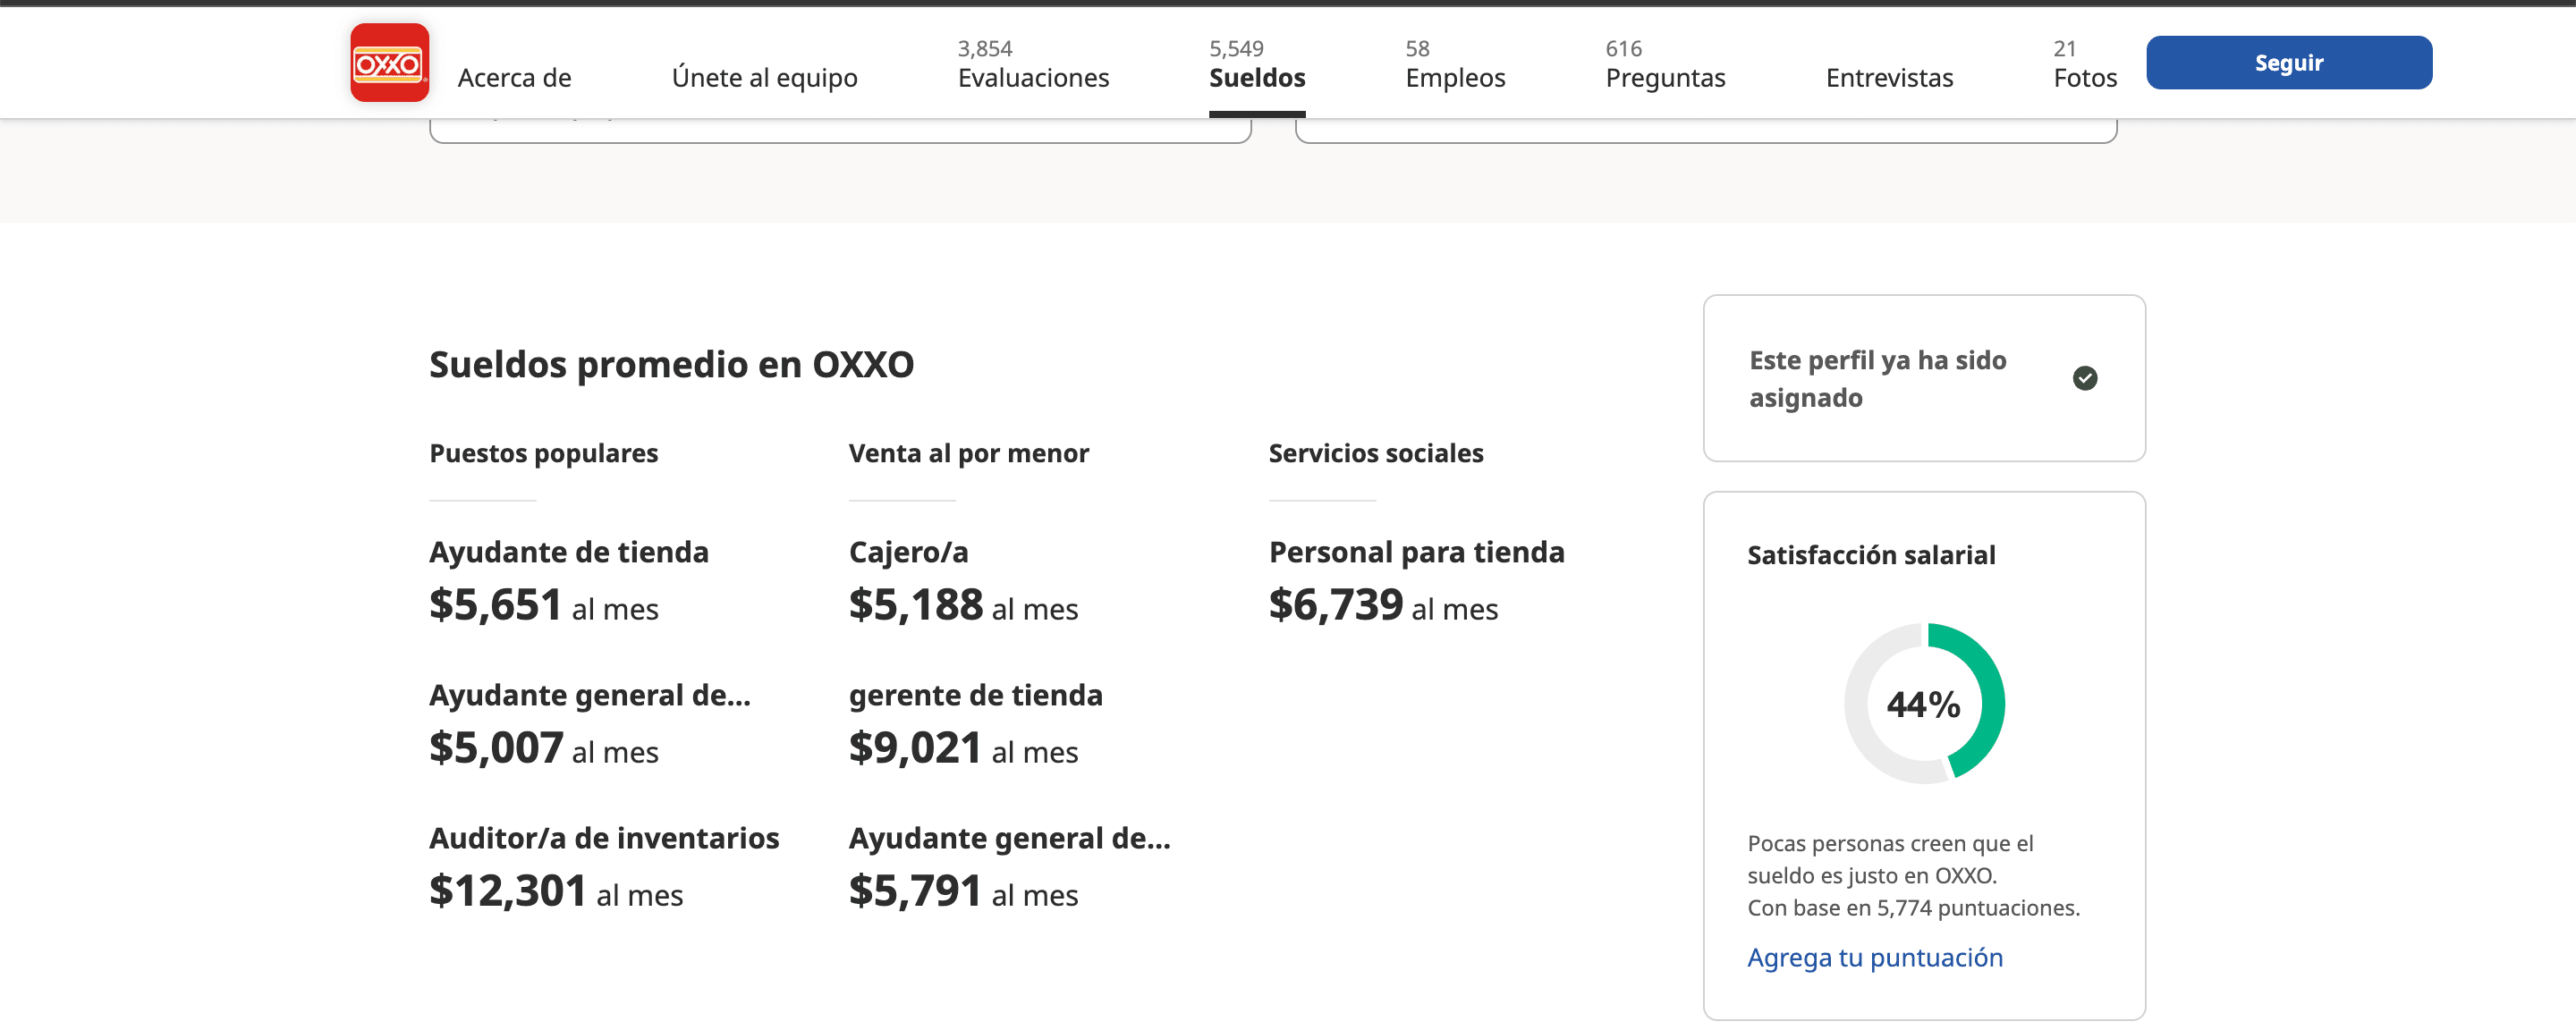Click the Seguir button
Viewport: 2576px width, 1030px height.
(2289, 63)
